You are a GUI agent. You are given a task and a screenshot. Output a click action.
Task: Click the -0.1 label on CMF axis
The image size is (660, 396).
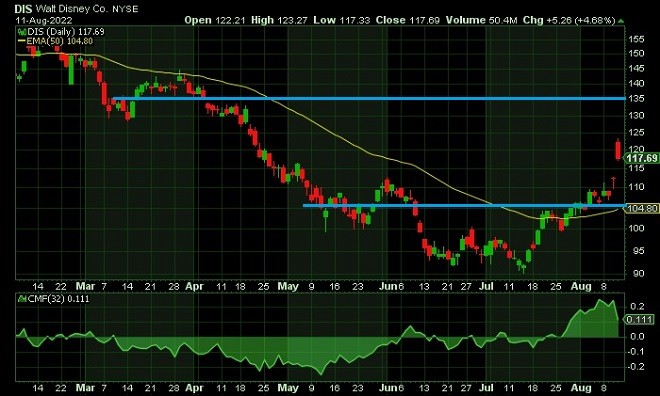(636, 351)
